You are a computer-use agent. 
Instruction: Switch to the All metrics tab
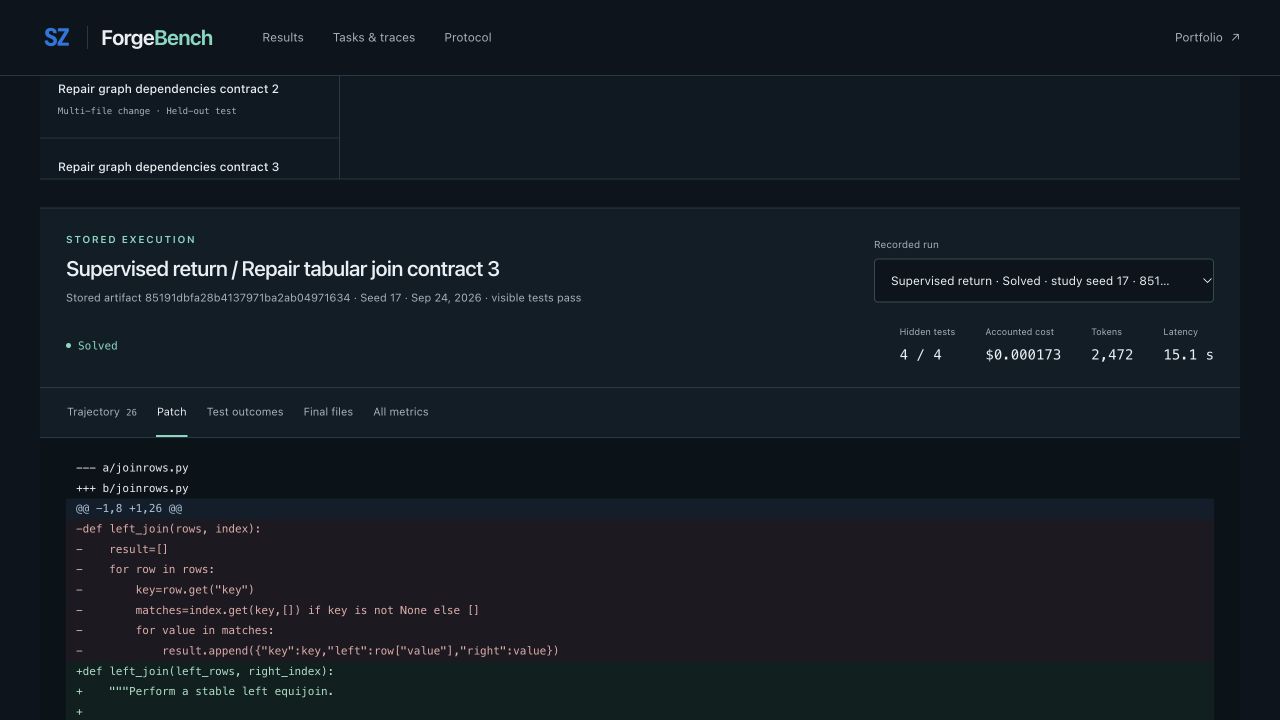[401, 412]
